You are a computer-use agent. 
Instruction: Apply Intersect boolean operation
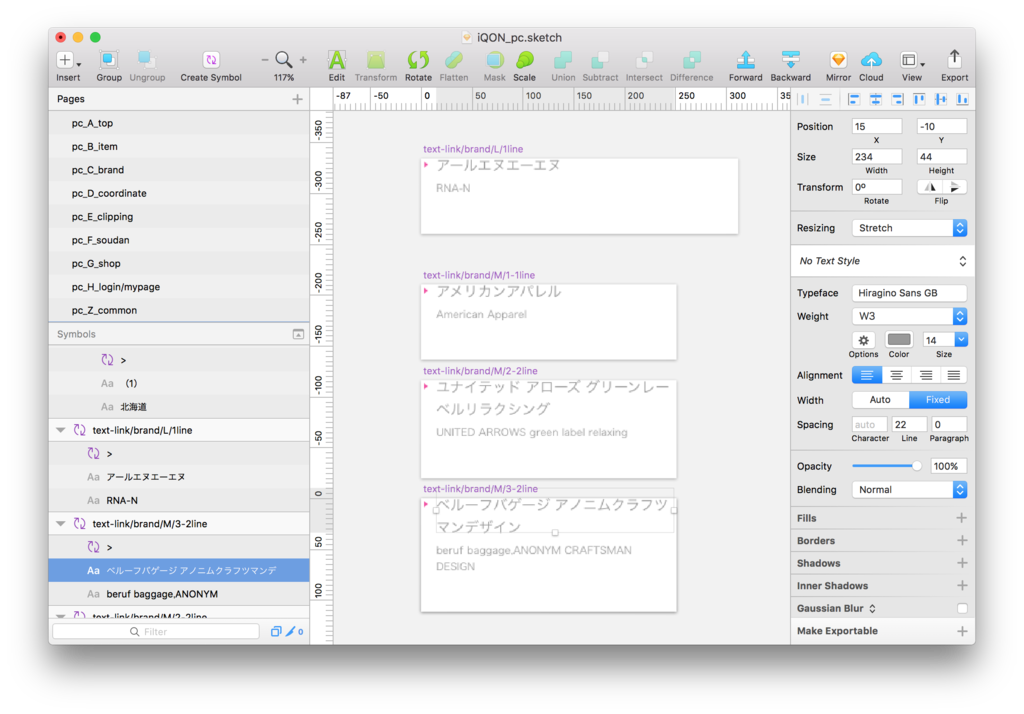[644, 60]
